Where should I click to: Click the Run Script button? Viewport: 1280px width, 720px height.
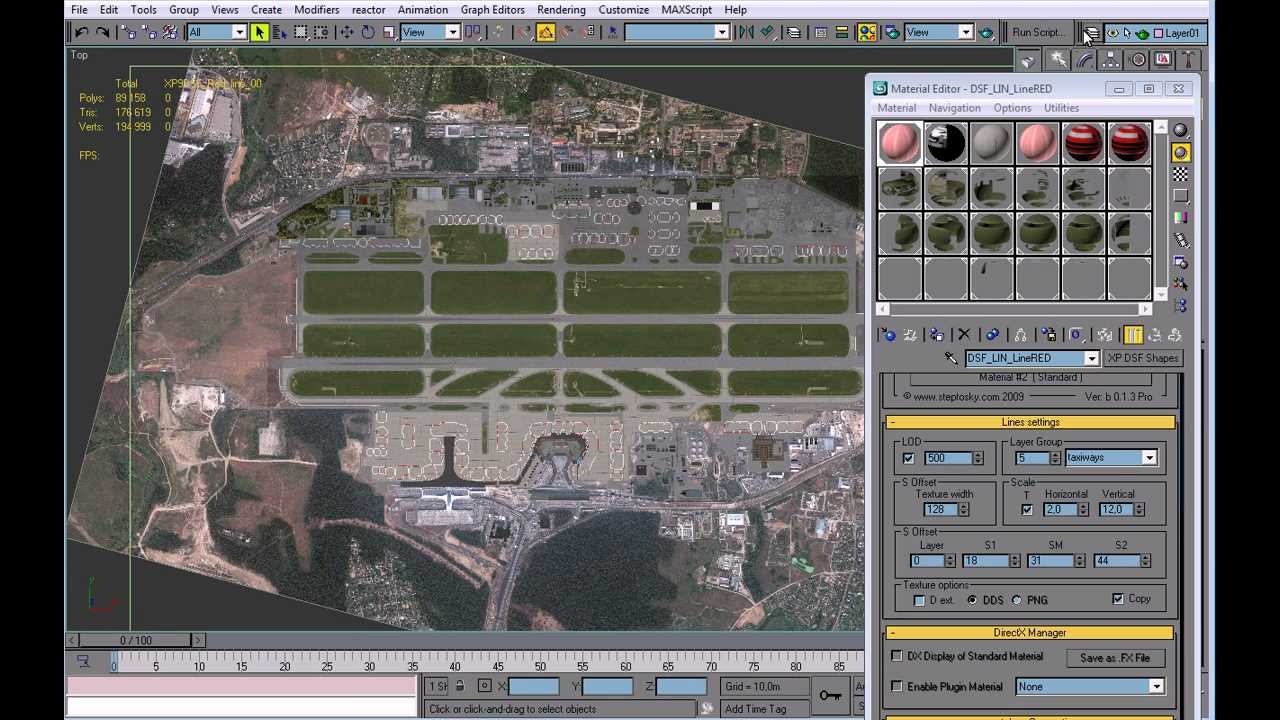(1038, 33)
